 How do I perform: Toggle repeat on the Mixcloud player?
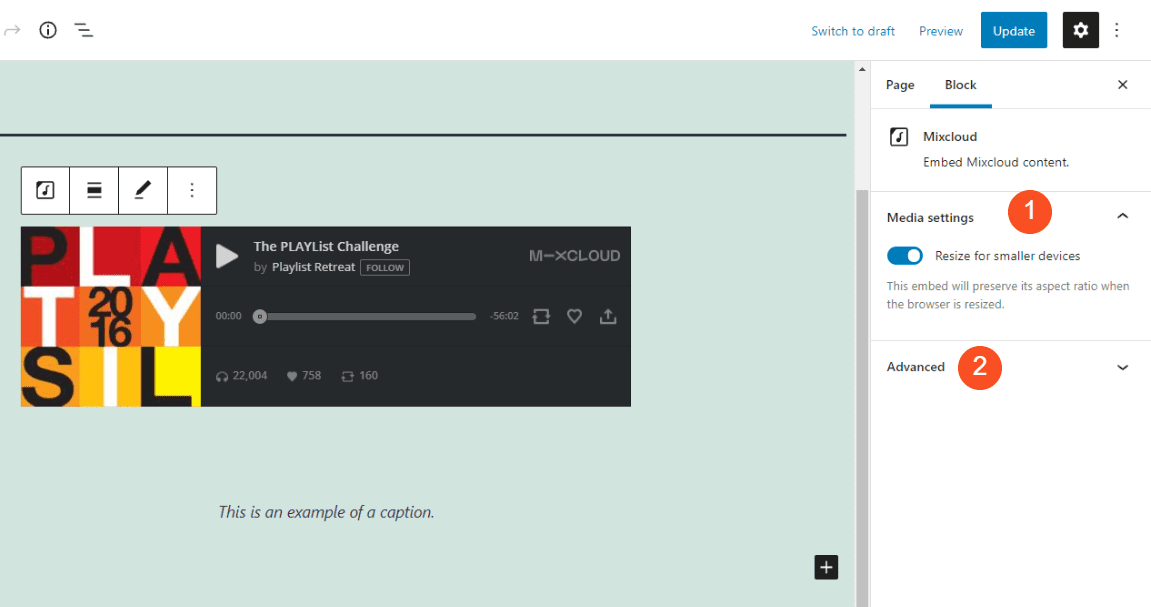[541, 315]
